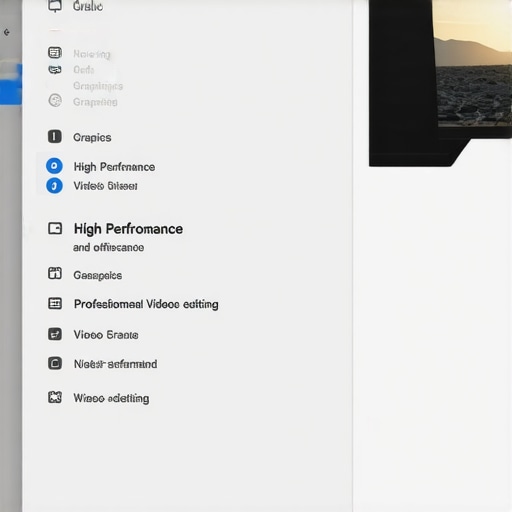512x512 pixels.
Task: Open the Wiaeo adeliting entry
Action: 111,398
